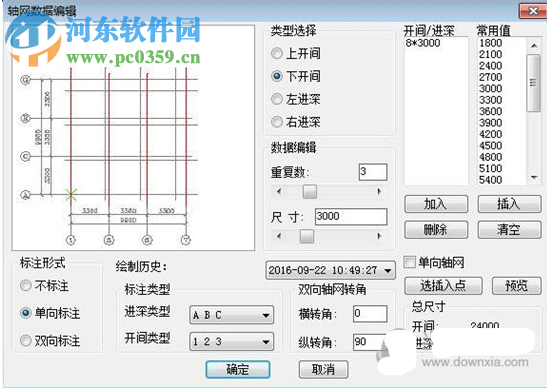Select 3000 in the 常用值 list

(490, 89)
